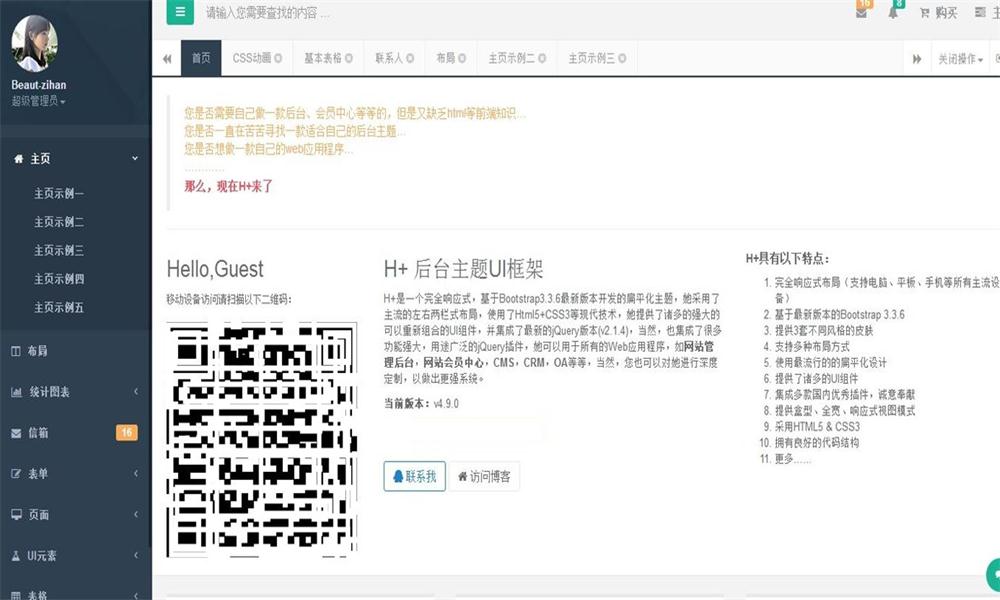
Task: Focus the top search input field
Action: (x=268, y=13)
